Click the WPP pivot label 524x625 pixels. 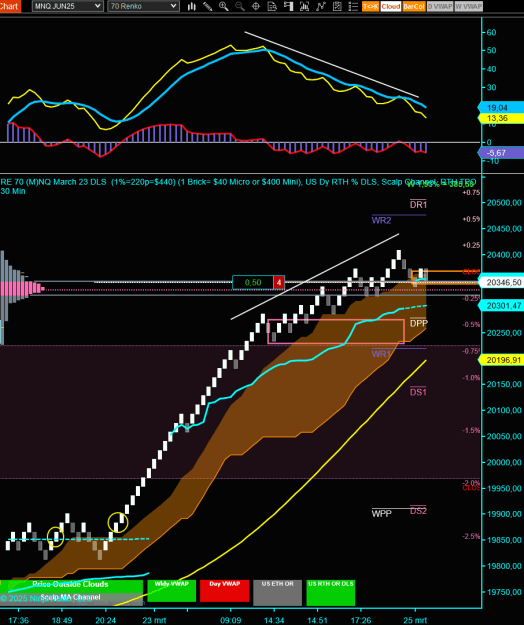pos(381,513)
